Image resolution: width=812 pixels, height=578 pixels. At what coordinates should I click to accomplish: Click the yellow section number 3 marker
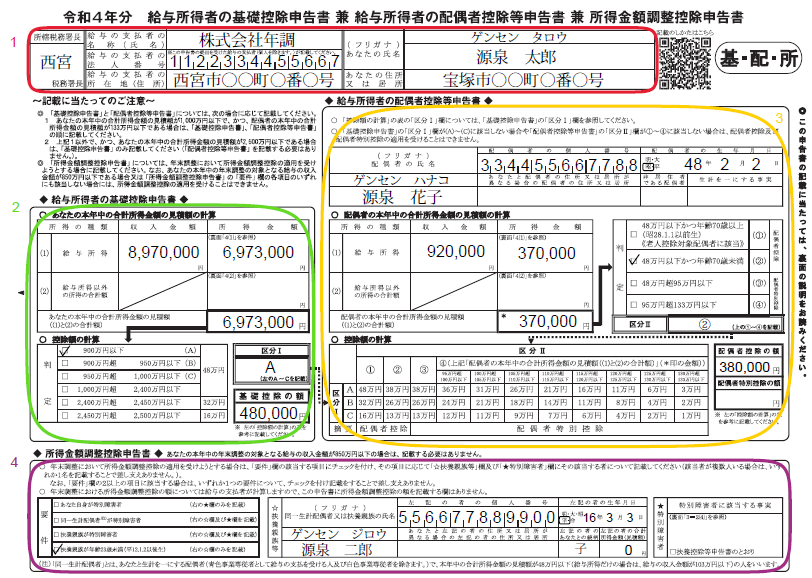click(x=778, y=118)
